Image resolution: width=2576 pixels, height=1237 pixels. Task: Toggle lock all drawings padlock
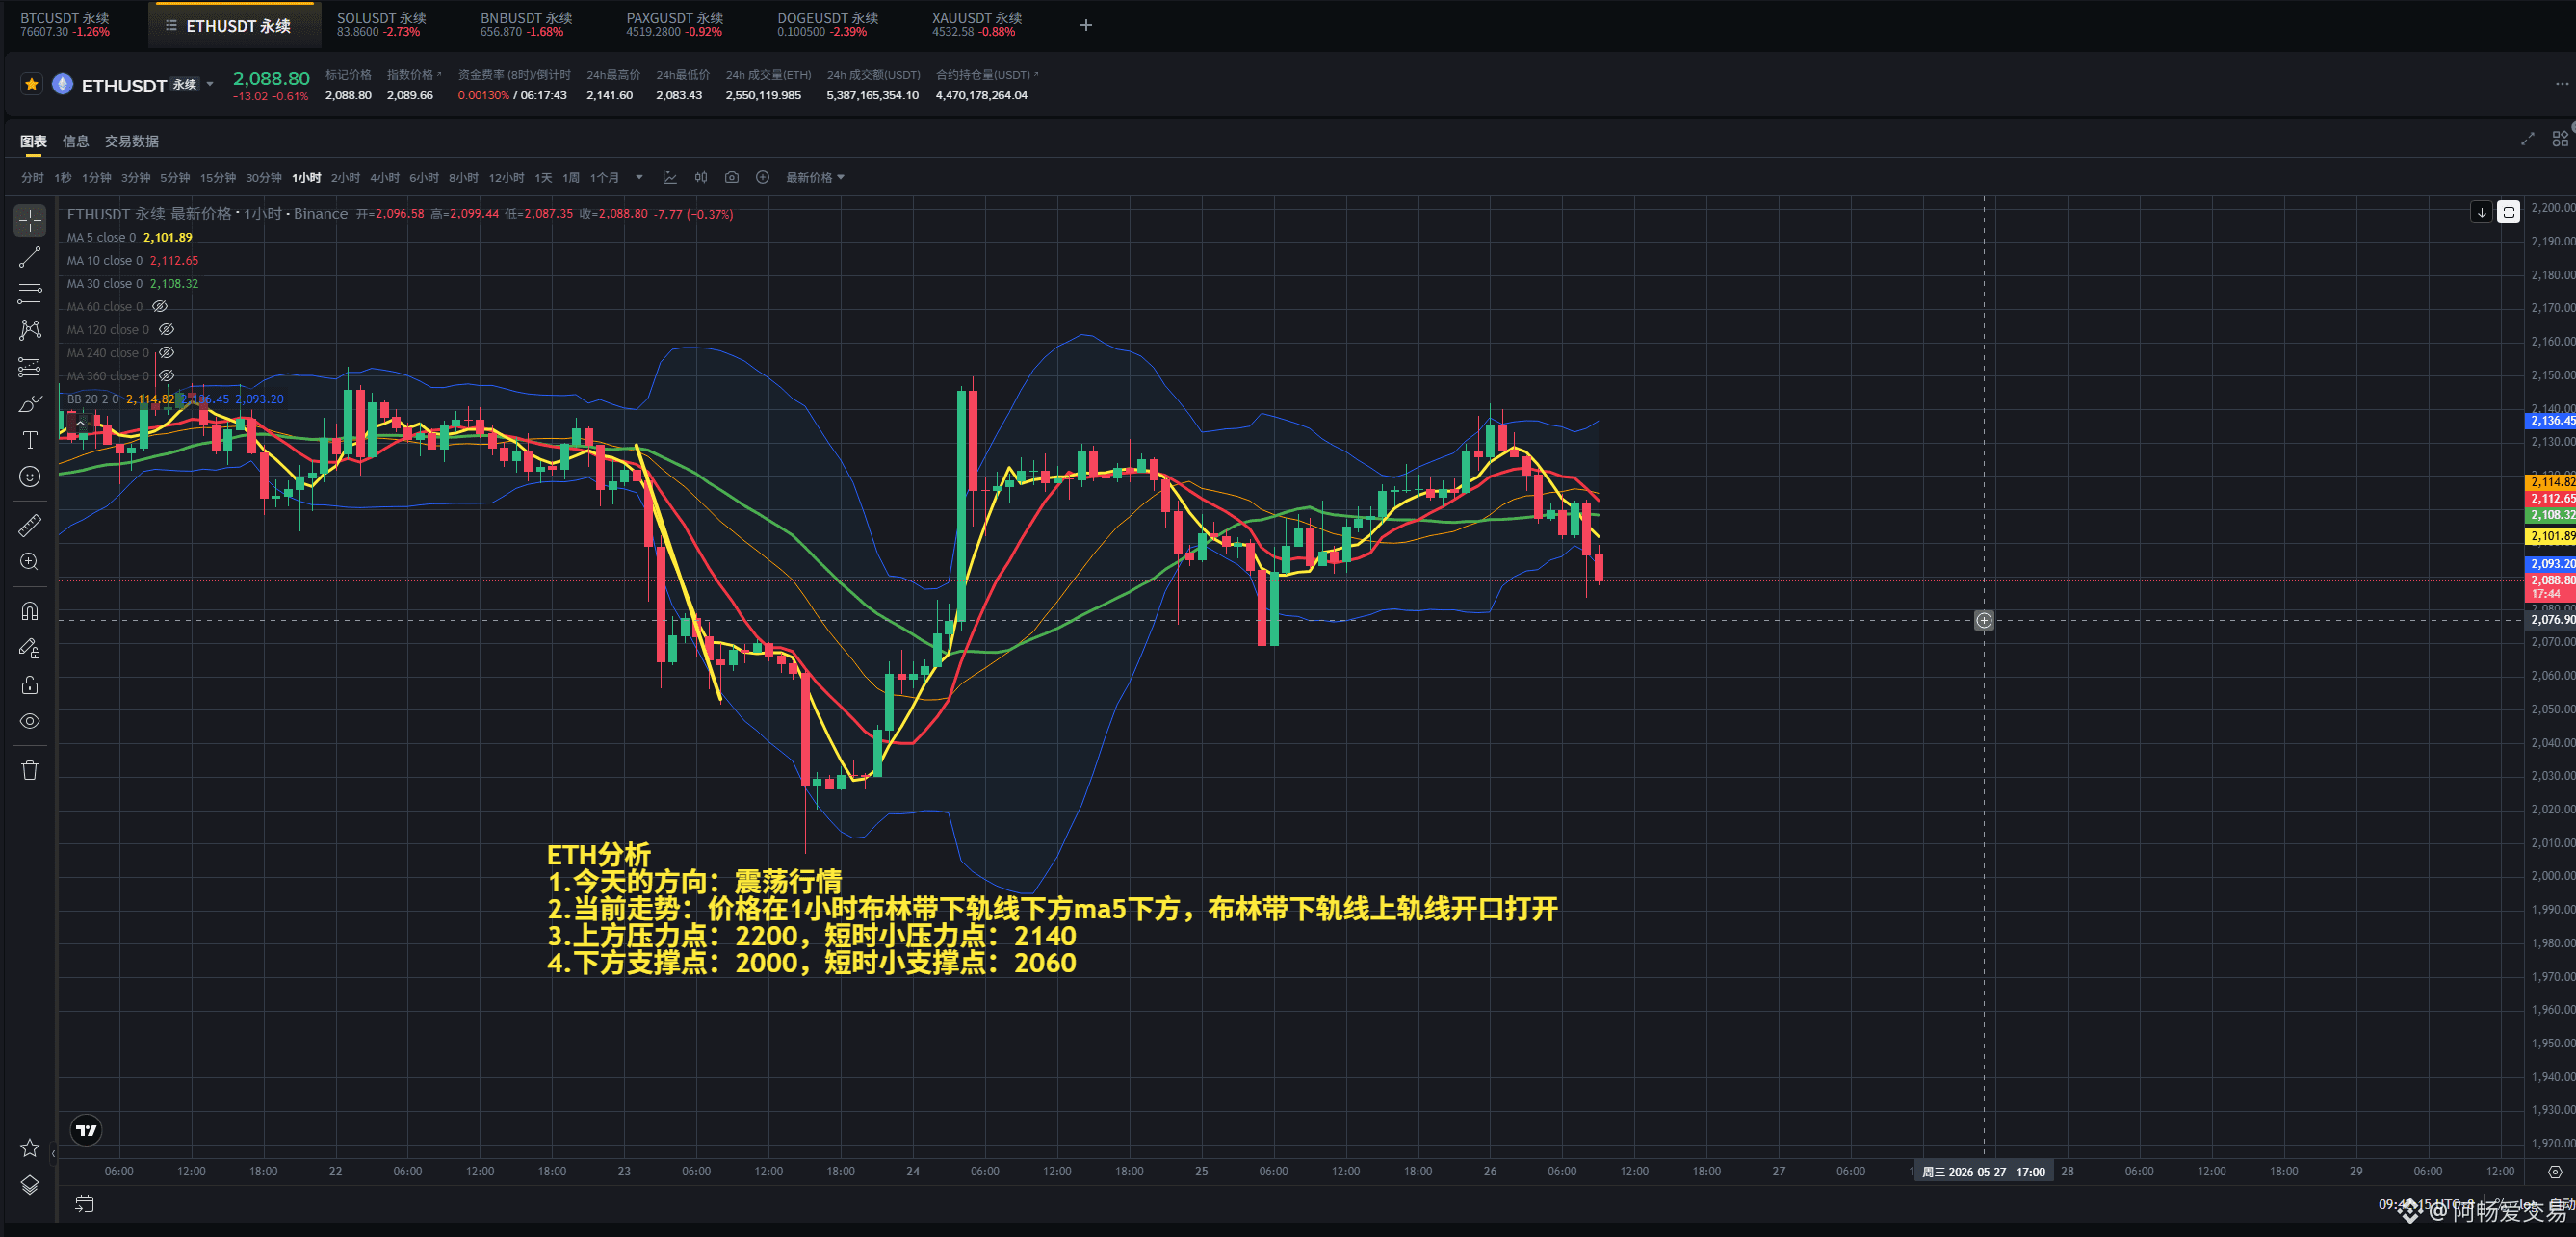[30, 685]
